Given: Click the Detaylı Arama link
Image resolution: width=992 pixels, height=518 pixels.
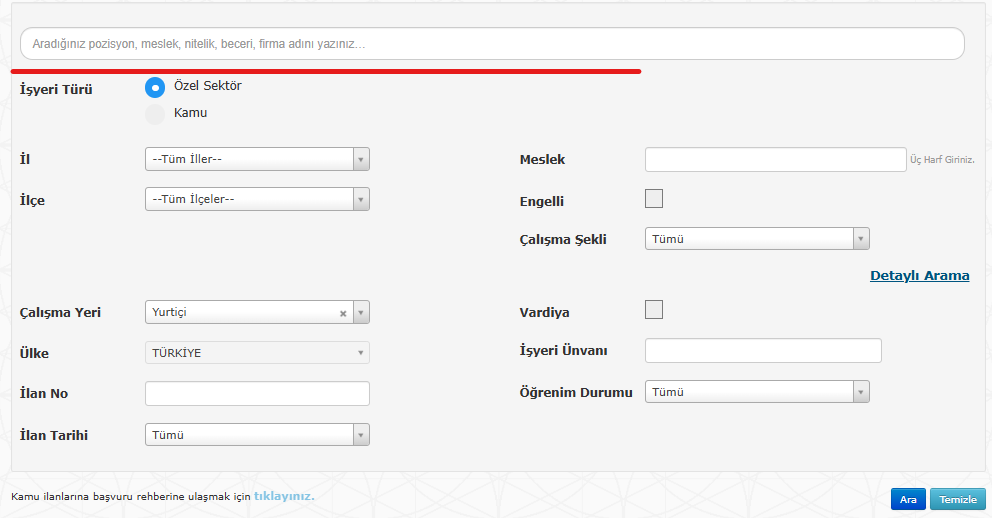Looking at the screenshot, I should pyautogui.click(x=919, y=276).
